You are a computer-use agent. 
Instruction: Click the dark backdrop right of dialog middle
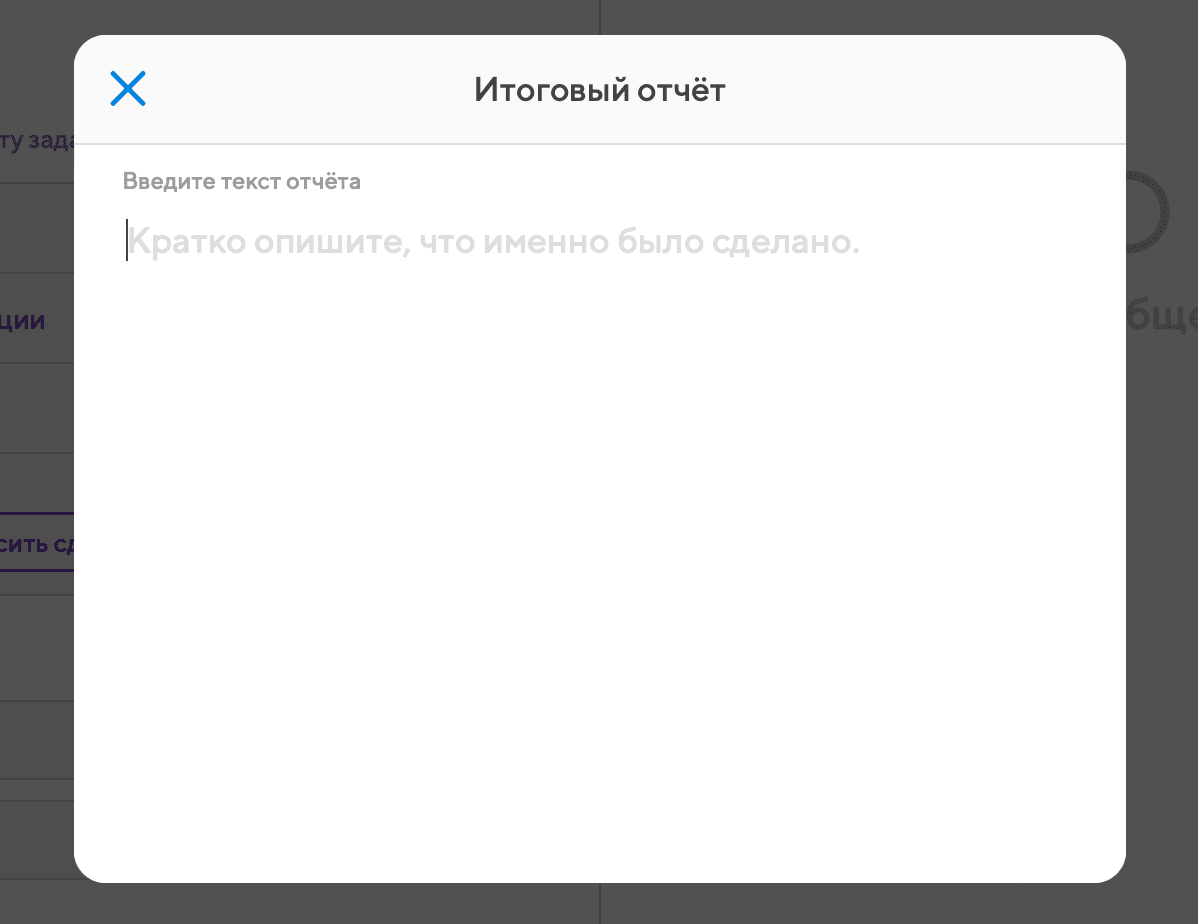[1161, 535]
